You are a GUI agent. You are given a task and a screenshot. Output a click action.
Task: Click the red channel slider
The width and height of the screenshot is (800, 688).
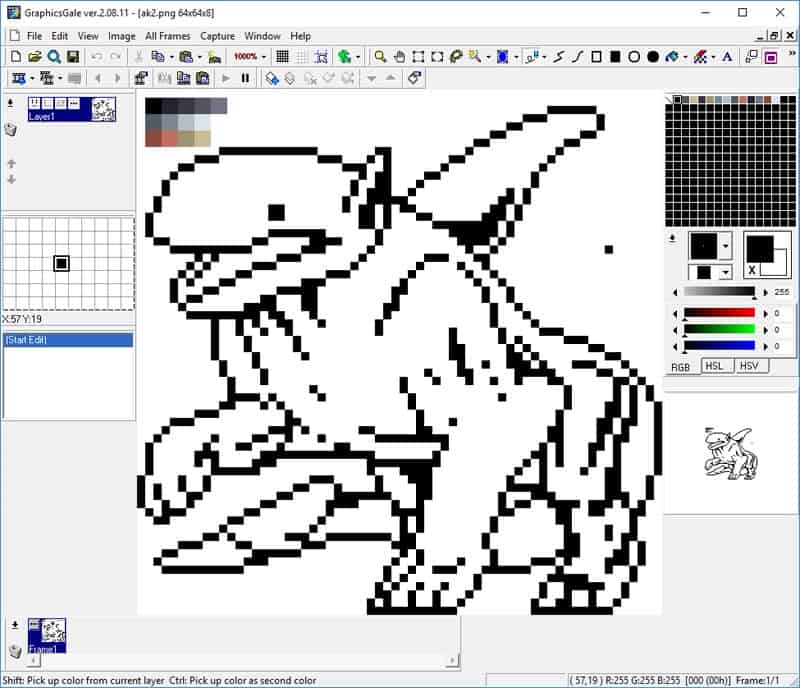click(x=719, y=313)
